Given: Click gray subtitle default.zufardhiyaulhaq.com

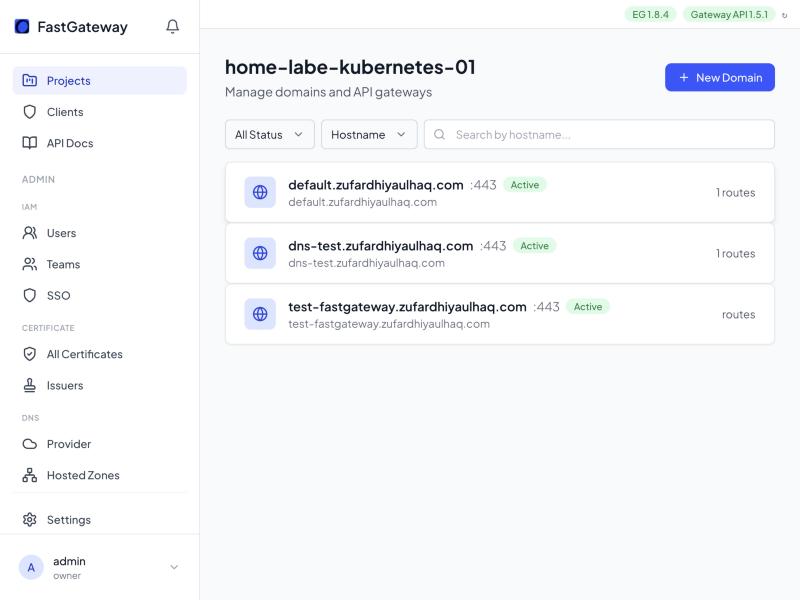Looking at the screenshot, I should tap(362, 202).
